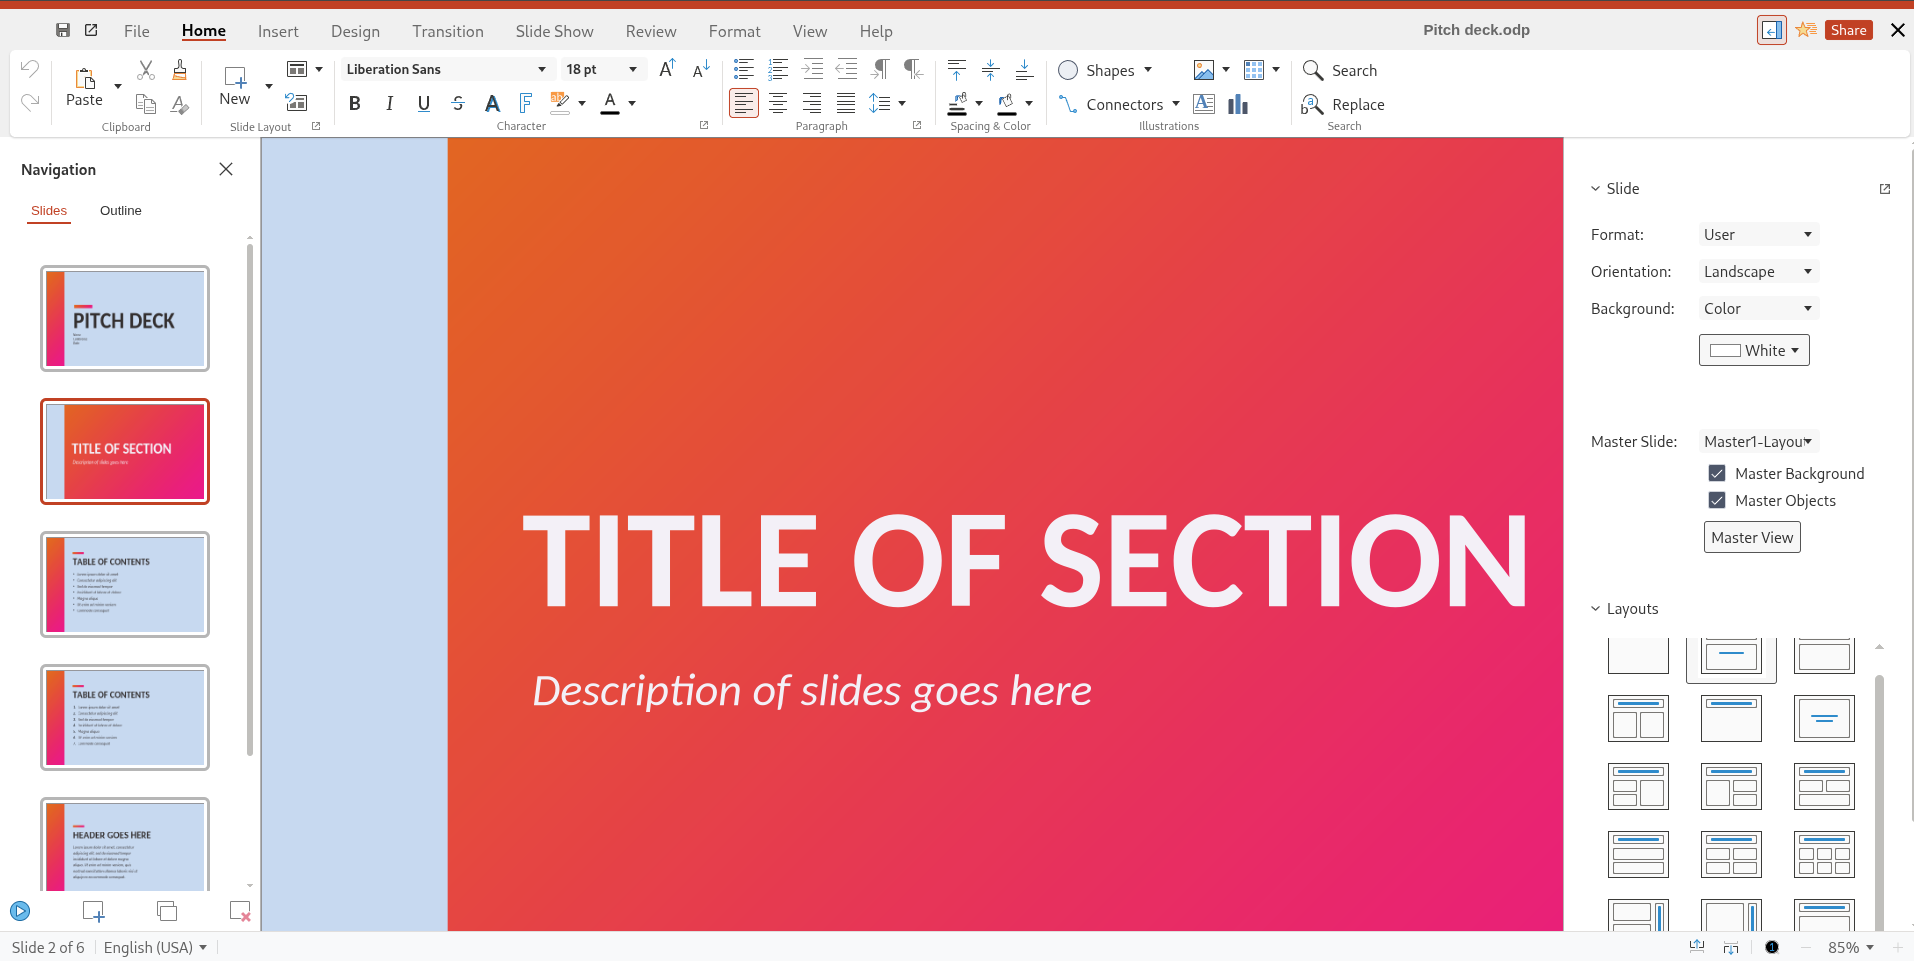Open the Slide Show tab

click(x=554, y=31)
